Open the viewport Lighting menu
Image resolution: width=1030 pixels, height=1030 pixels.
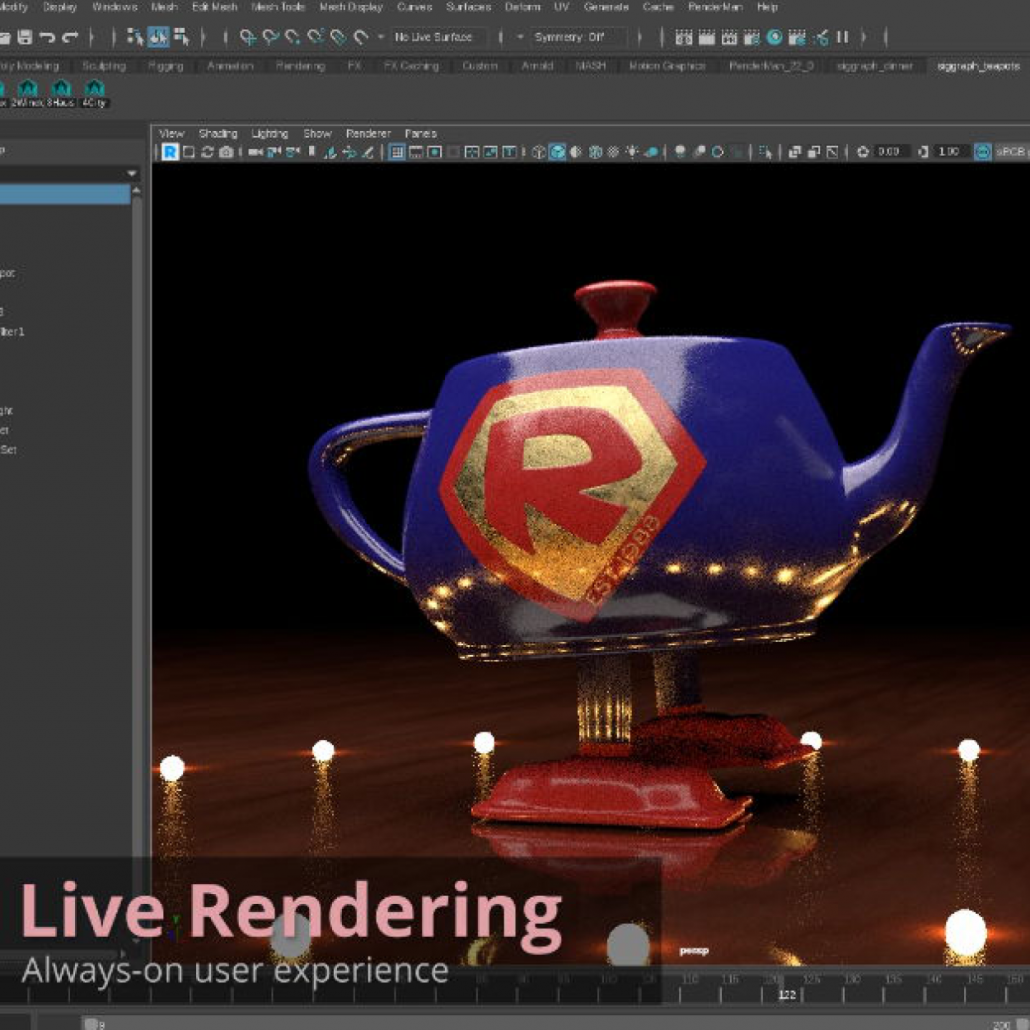pyautogui.click(x=269, y=133)
